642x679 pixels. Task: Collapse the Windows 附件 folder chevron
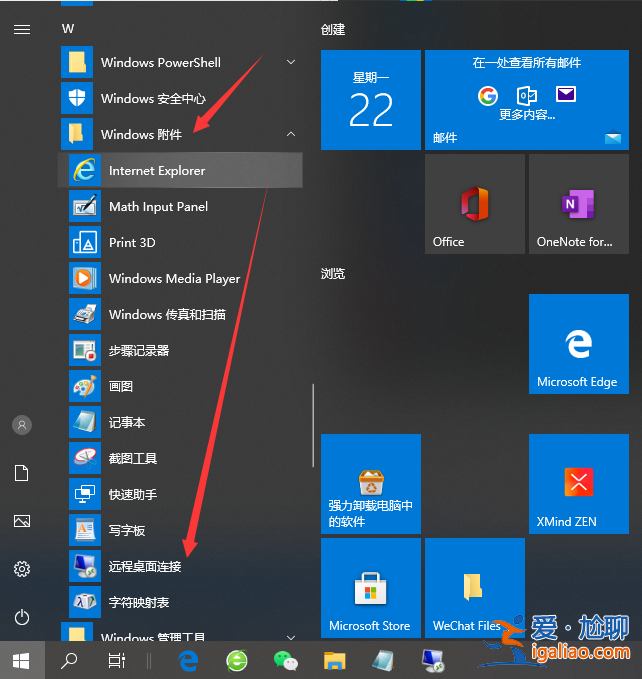291,134
